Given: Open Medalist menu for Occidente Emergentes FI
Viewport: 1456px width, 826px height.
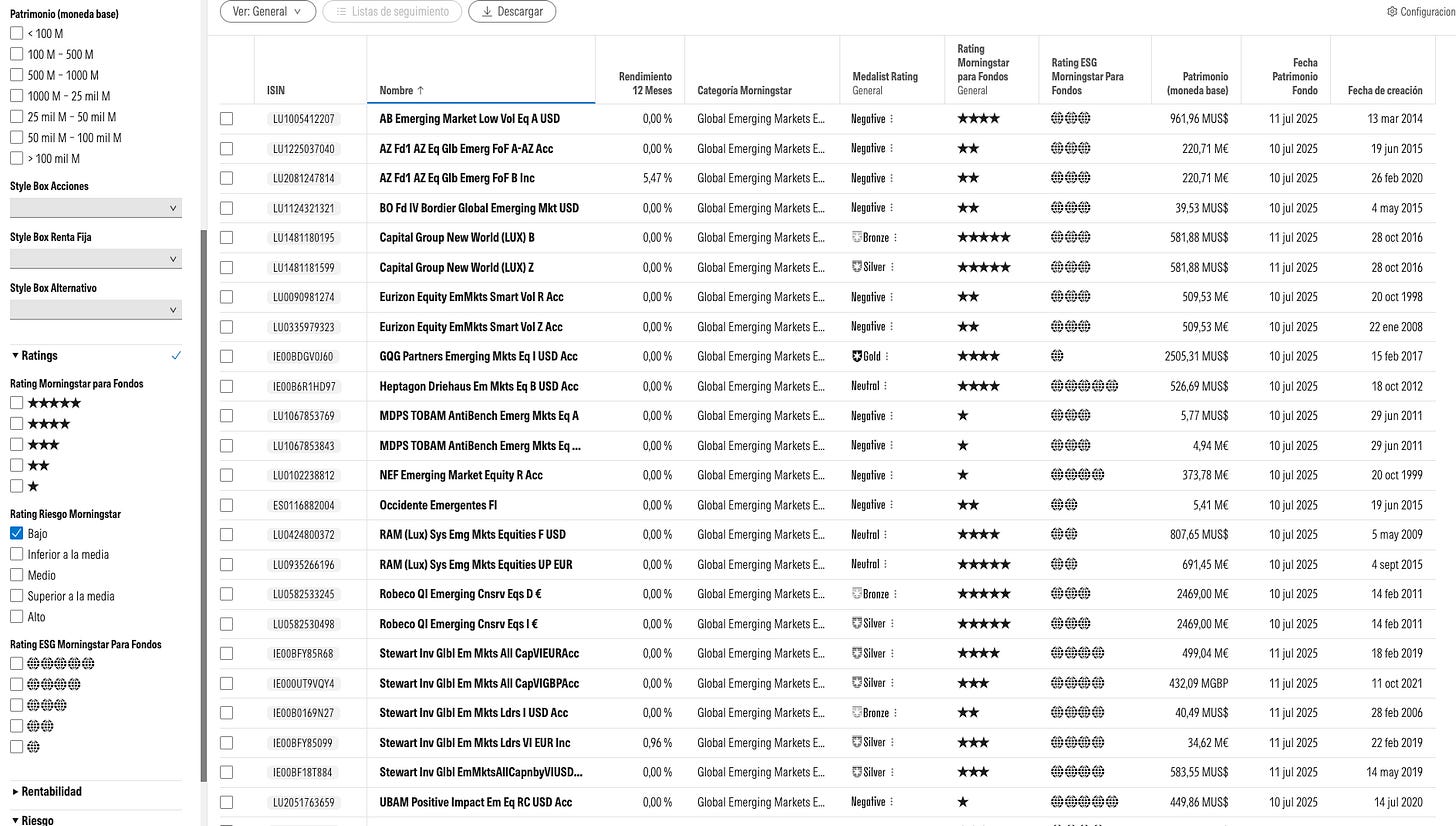Looking at the screenshot, I should tap(892, 505).
